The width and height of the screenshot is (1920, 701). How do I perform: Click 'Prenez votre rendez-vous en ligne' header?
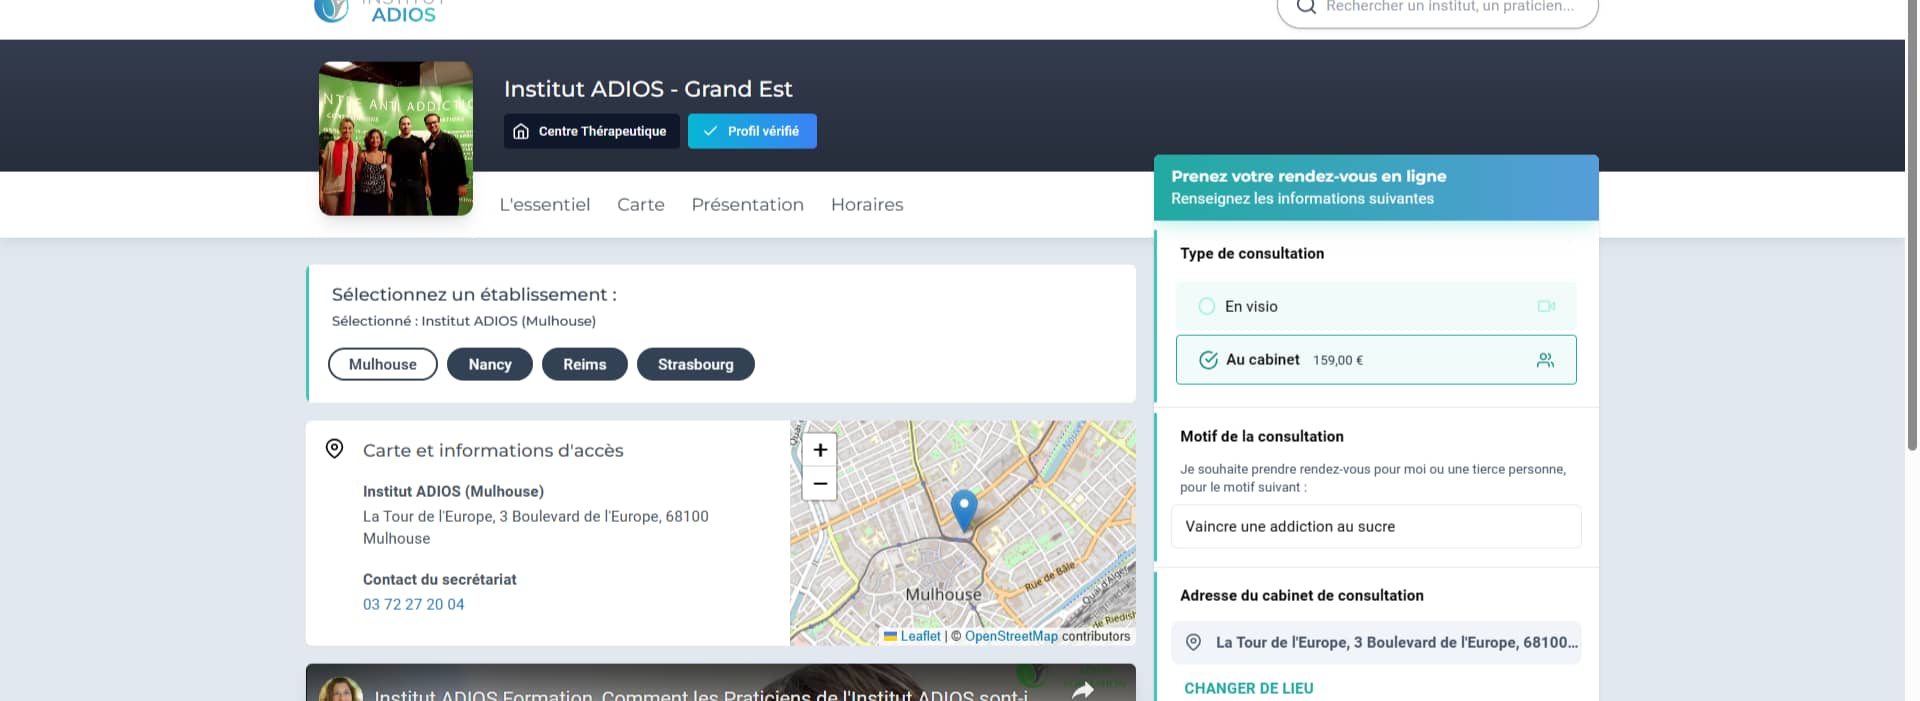[x=1309, y=176]
